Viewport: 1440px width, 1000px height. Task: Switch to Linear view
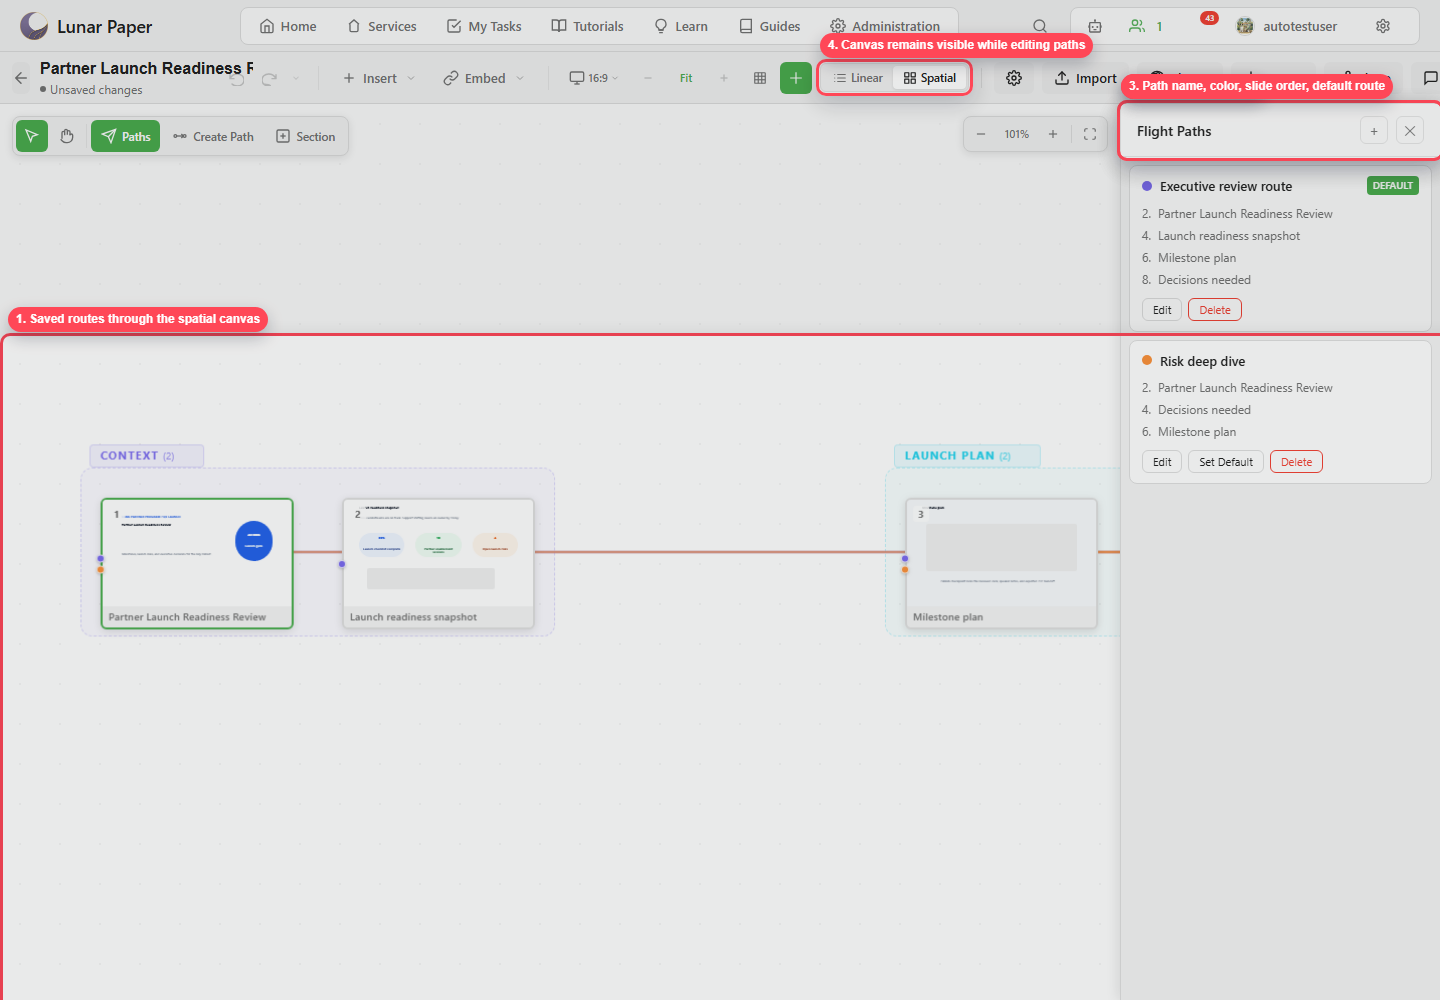point(858,78)
